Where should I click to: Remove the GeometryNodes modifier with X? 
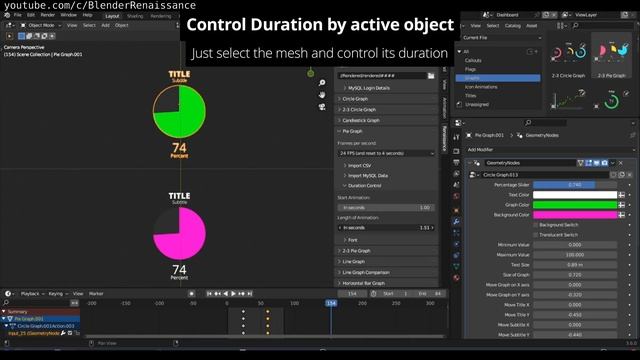click(x=621, y=163)
